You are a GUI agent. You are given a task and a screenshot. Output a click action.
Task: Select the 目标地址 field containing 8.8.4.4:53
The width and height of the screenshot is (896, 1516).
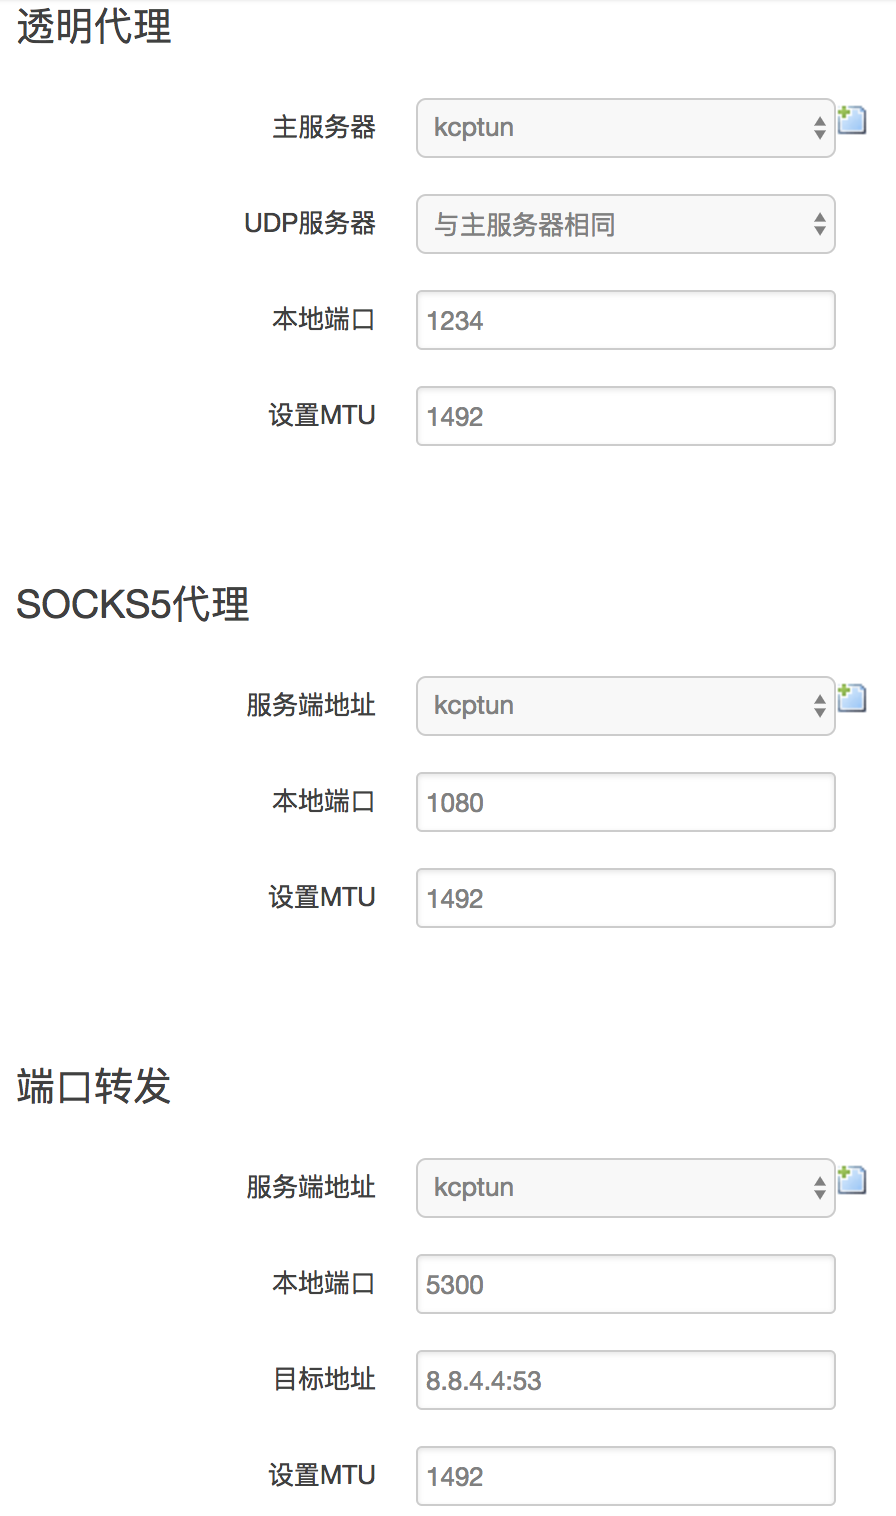[x=625, y=1380]
